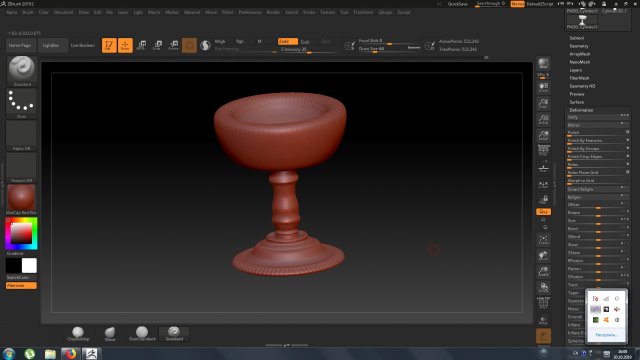Viewport: 640px width, 360px height.
Task: Toggle the Floor grid
Action: (543, 167)
